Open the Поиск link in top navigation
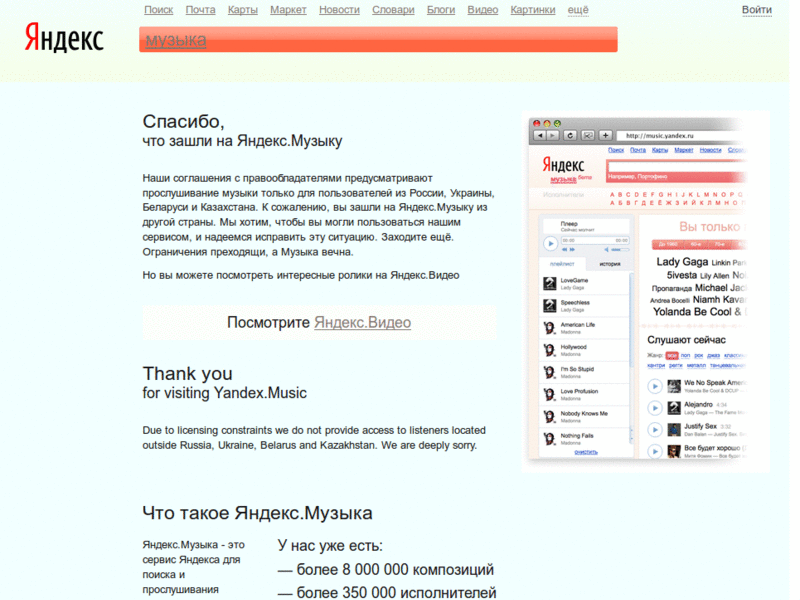This screenshot has width=800, height=600. pos(159,10)
